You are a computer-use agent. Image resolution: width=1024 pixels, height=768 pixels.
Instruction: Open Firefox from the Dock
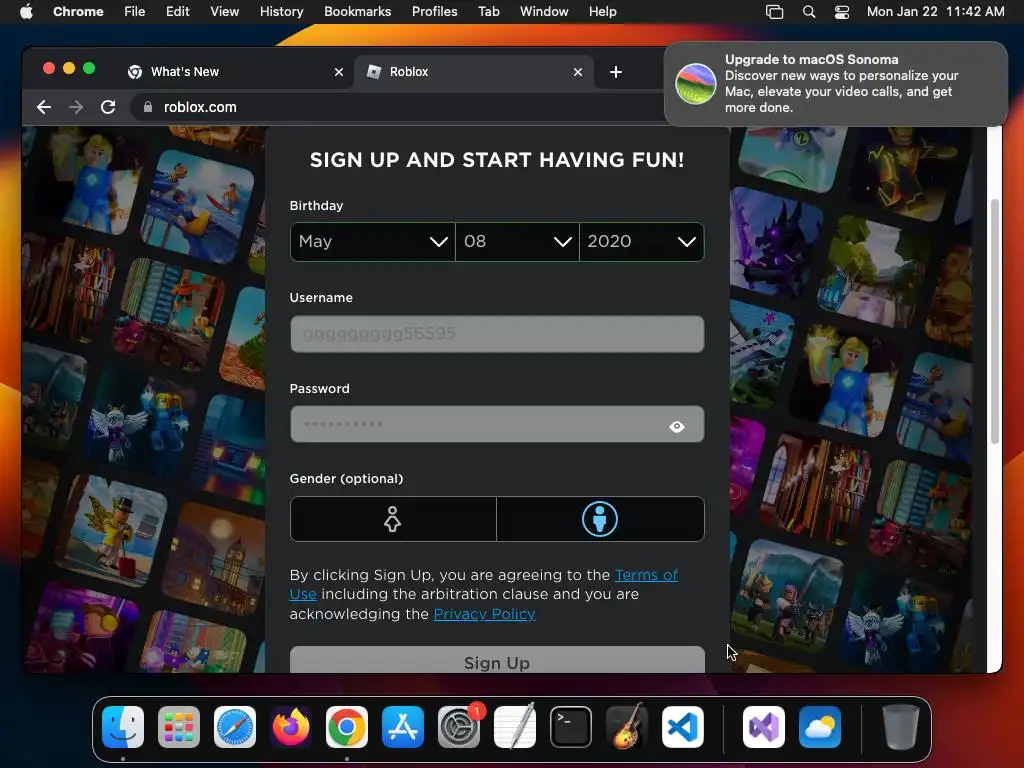(291, 727)
